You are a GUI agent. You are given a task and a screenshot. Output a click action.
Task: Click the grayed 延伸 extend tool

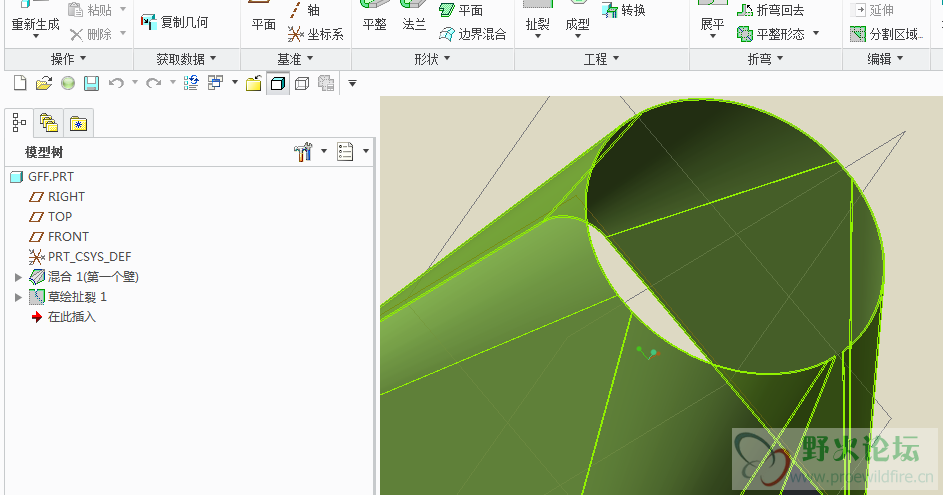(872, 10)
